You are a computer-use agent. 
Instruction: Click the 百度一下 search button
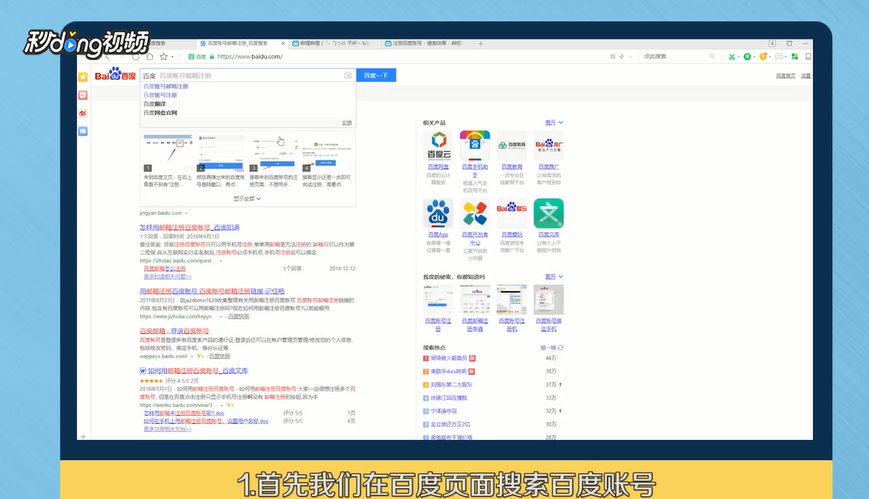click(376, 75)
